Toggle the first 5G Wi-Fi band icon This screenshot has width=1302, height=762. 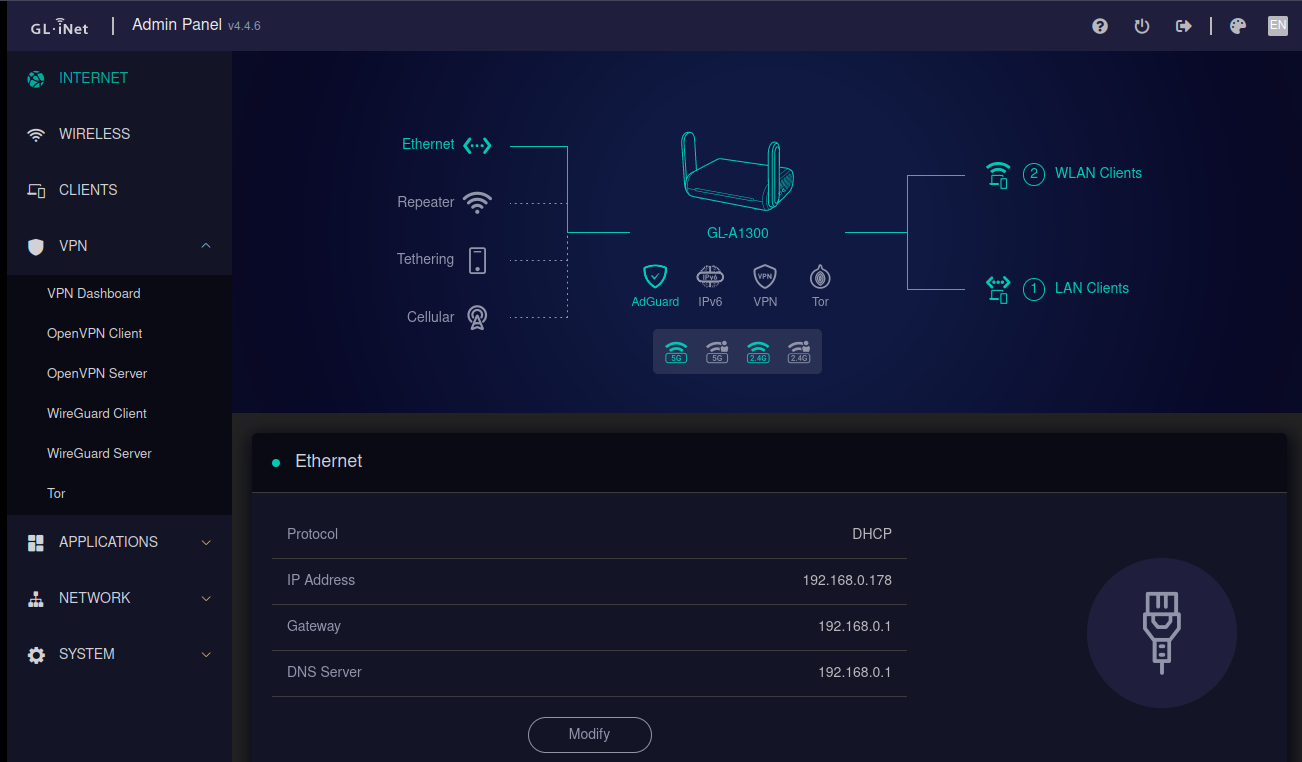tap(676, 352)
